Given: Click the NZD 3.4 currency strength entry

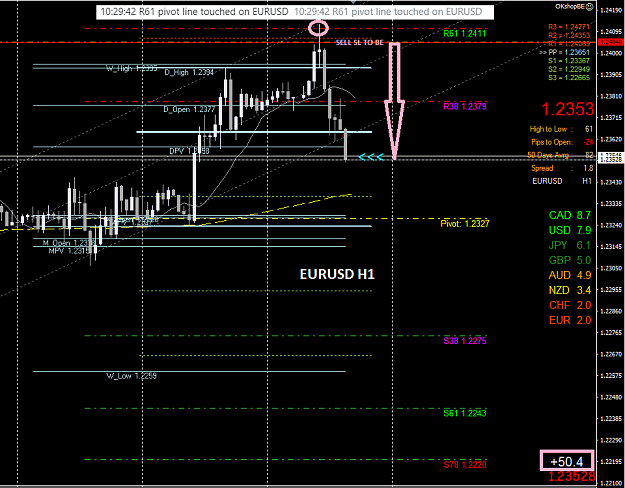Looking at the screenshot, I should click(x=570, y=290).
